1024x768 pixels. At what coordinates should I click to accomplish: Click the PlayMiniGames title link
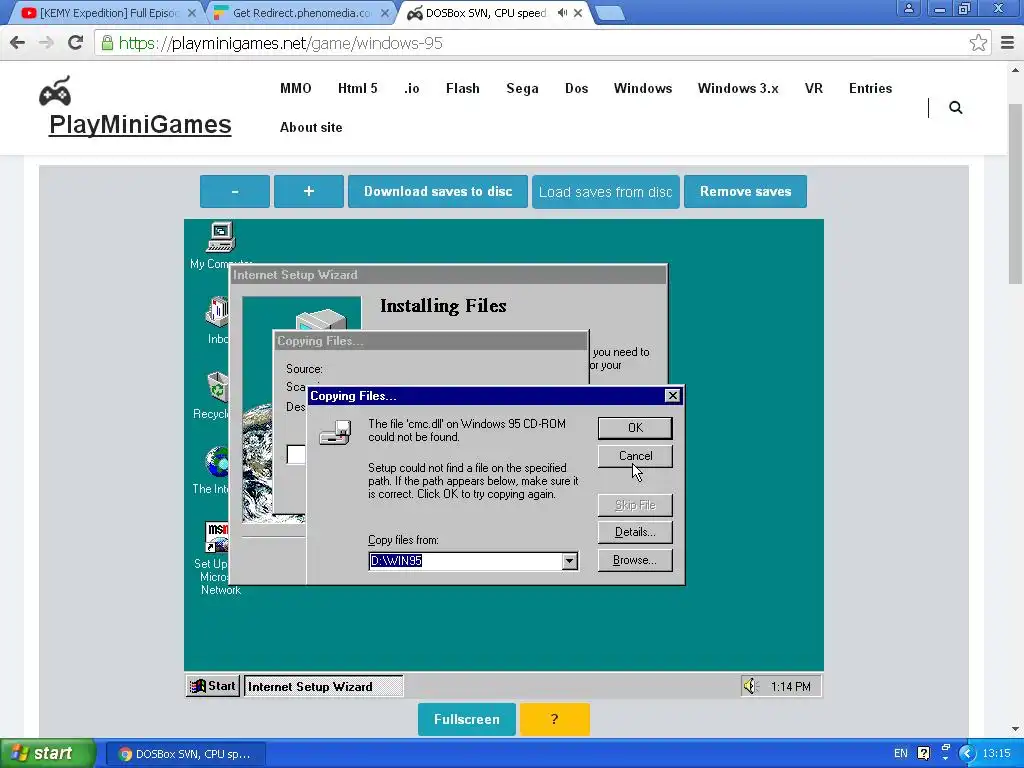click(140, 124)
